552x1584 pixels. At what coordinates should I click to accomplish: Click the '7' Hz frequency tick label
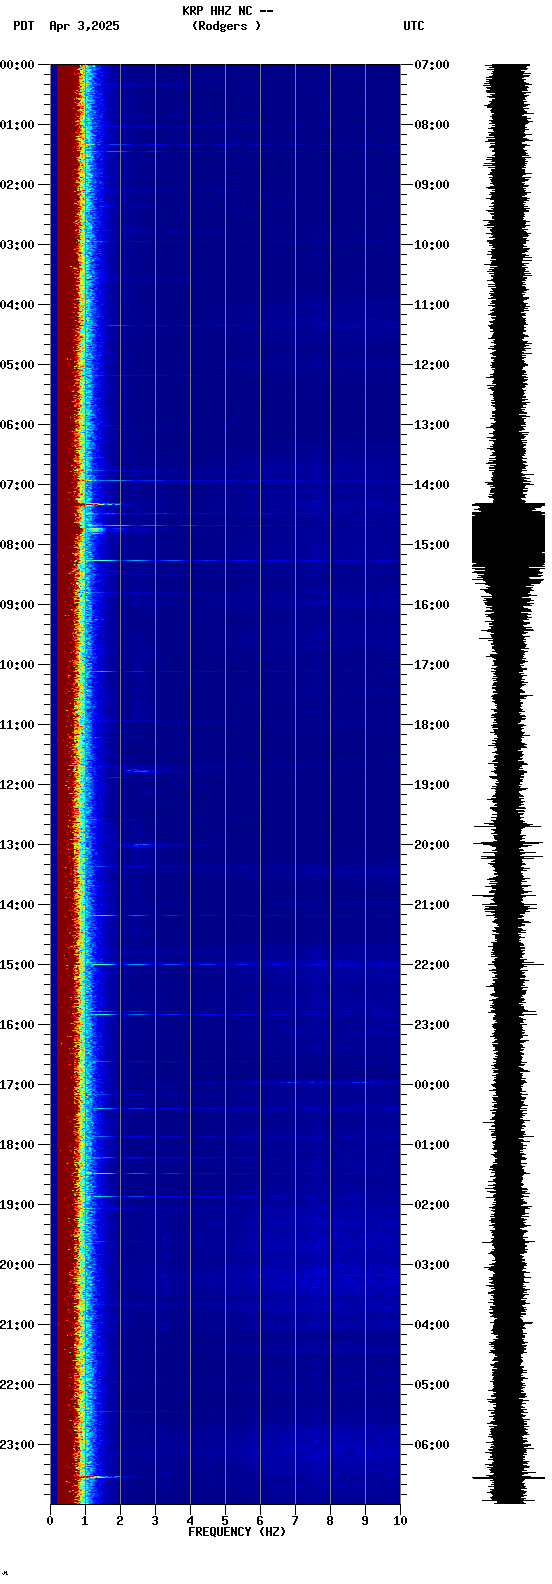click(295, 1521)
